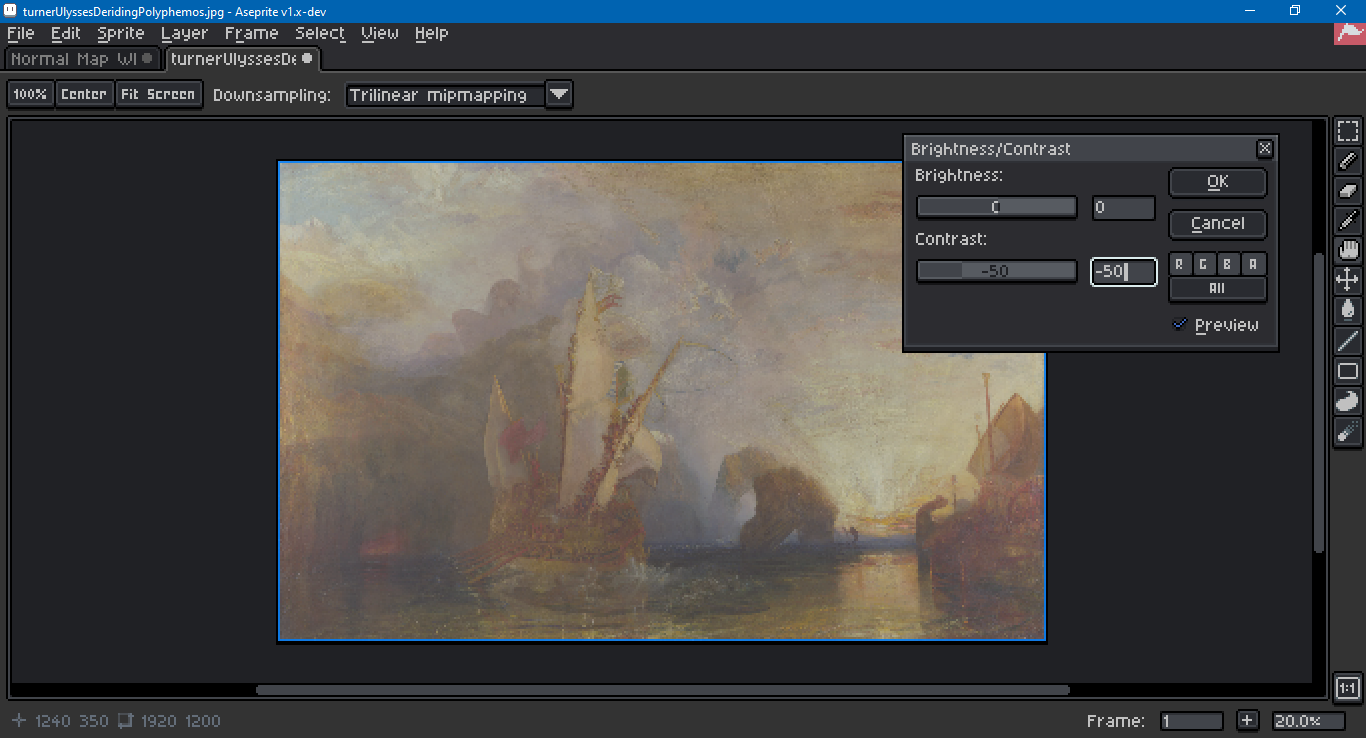Screen dimensions: 1366x738
Task: Select the Rectangle shape tool
Action: tap(1348, 371)
